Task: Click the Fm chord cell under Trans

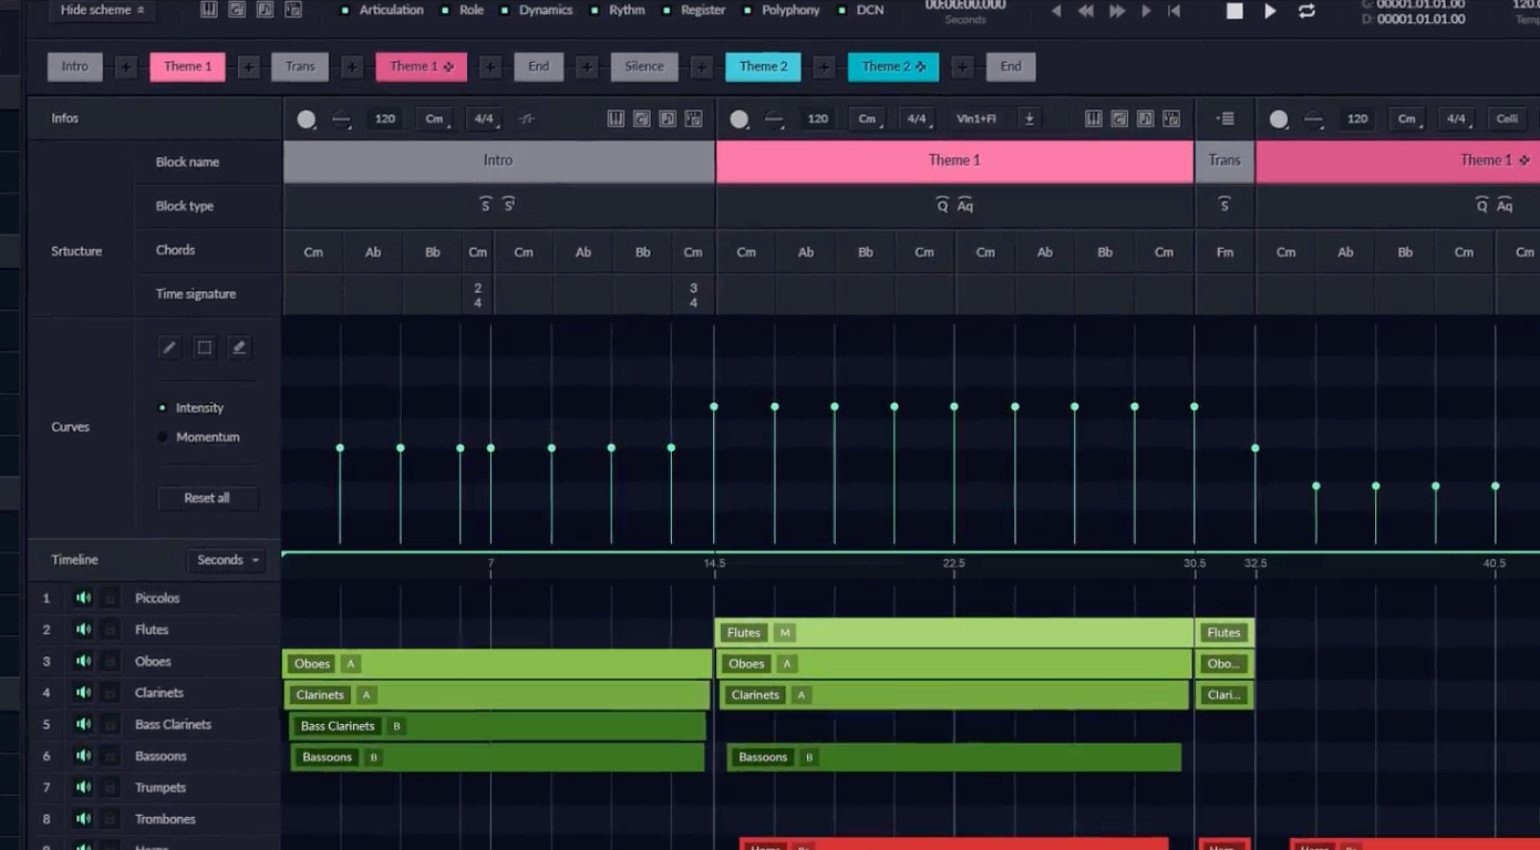Action: pos(1225,252)
